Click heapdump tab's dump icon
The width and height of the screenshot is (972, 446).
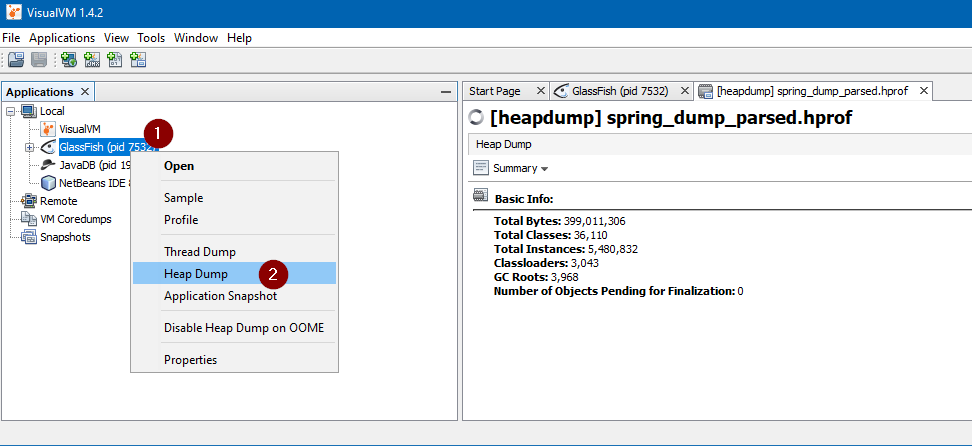click(x=705, y=91)
